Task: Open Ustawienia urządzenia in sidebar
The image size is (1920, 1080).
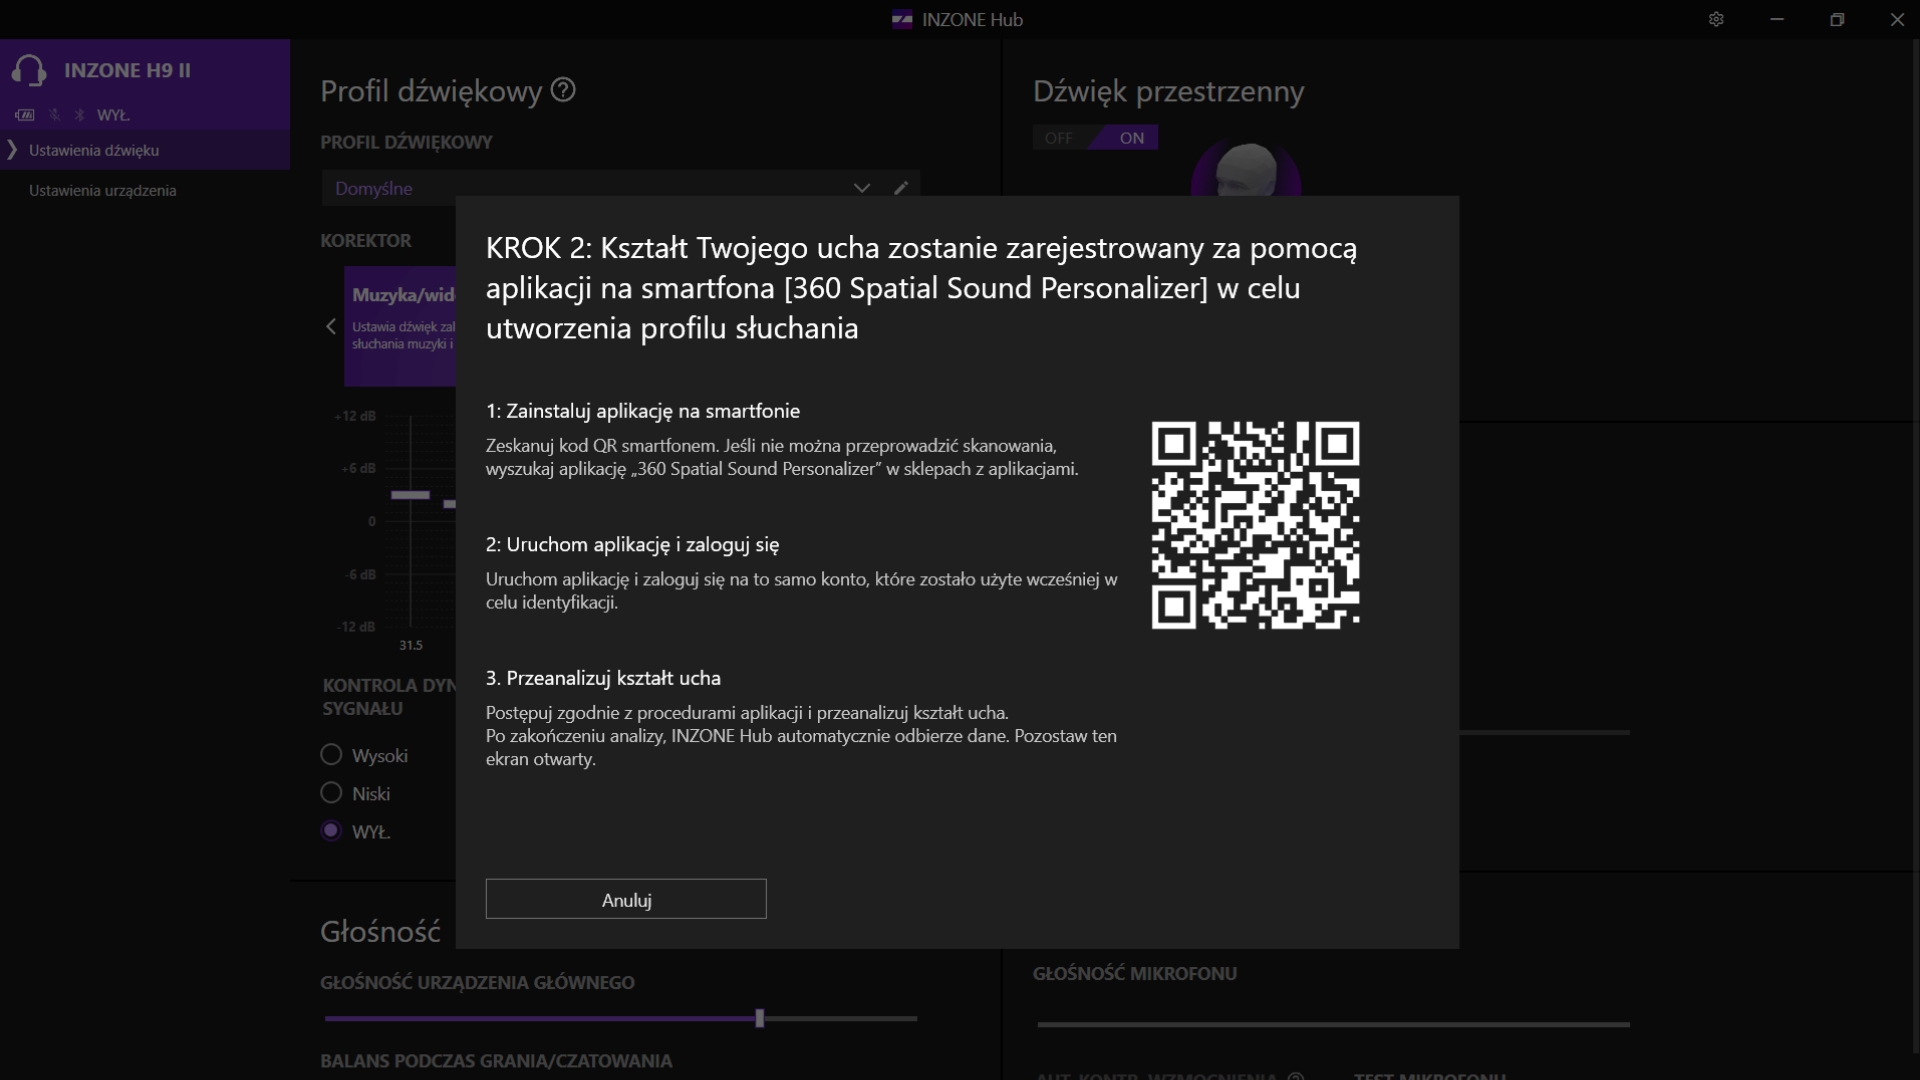Action: coord(102,190)
